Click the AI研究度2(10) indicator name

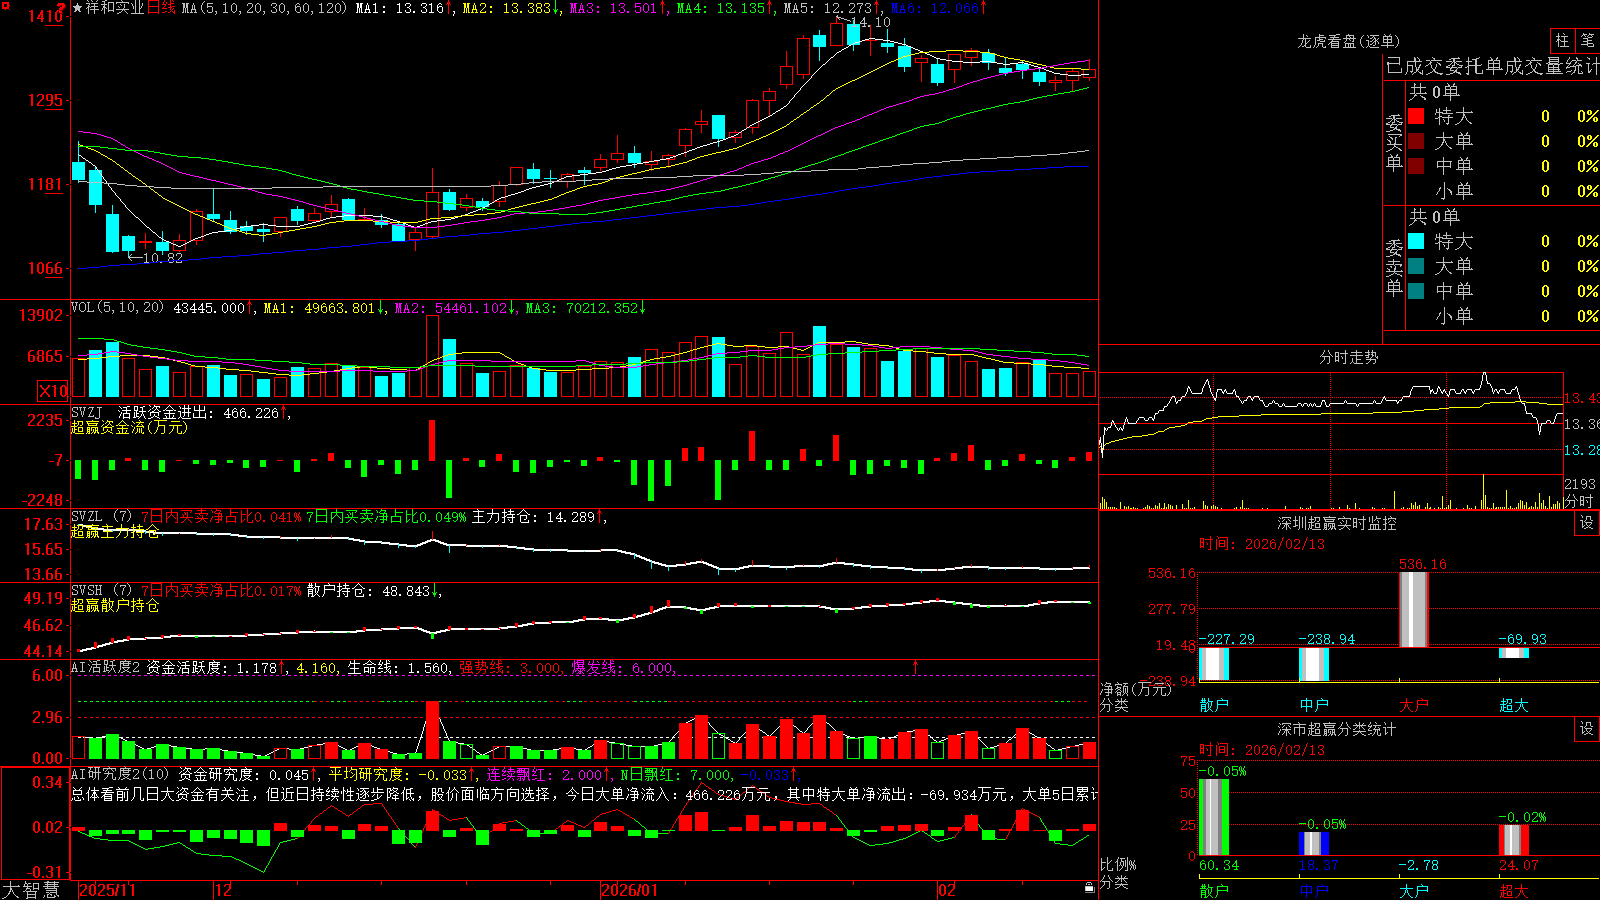pos(120,774)
